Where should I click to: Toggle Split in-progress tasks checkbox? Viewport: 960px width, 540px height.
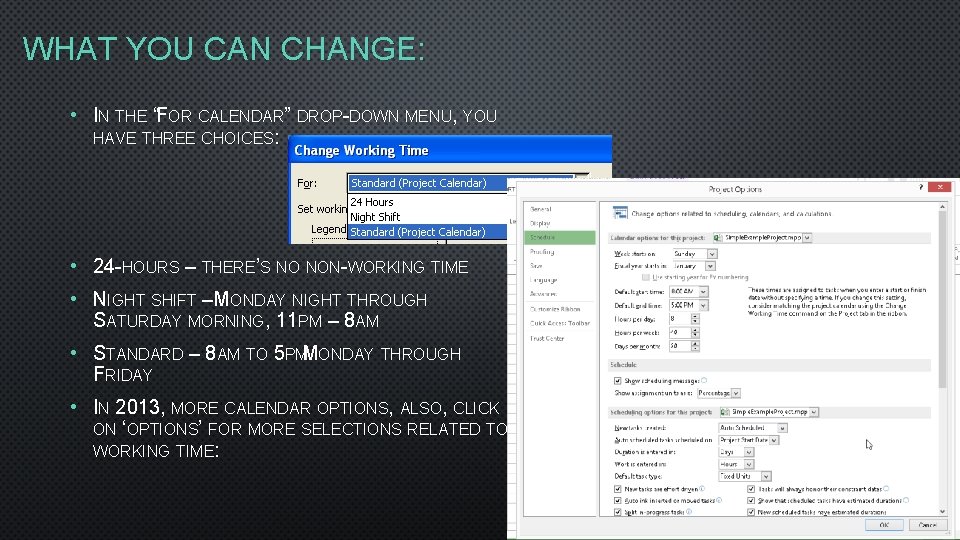pos(617,512)
